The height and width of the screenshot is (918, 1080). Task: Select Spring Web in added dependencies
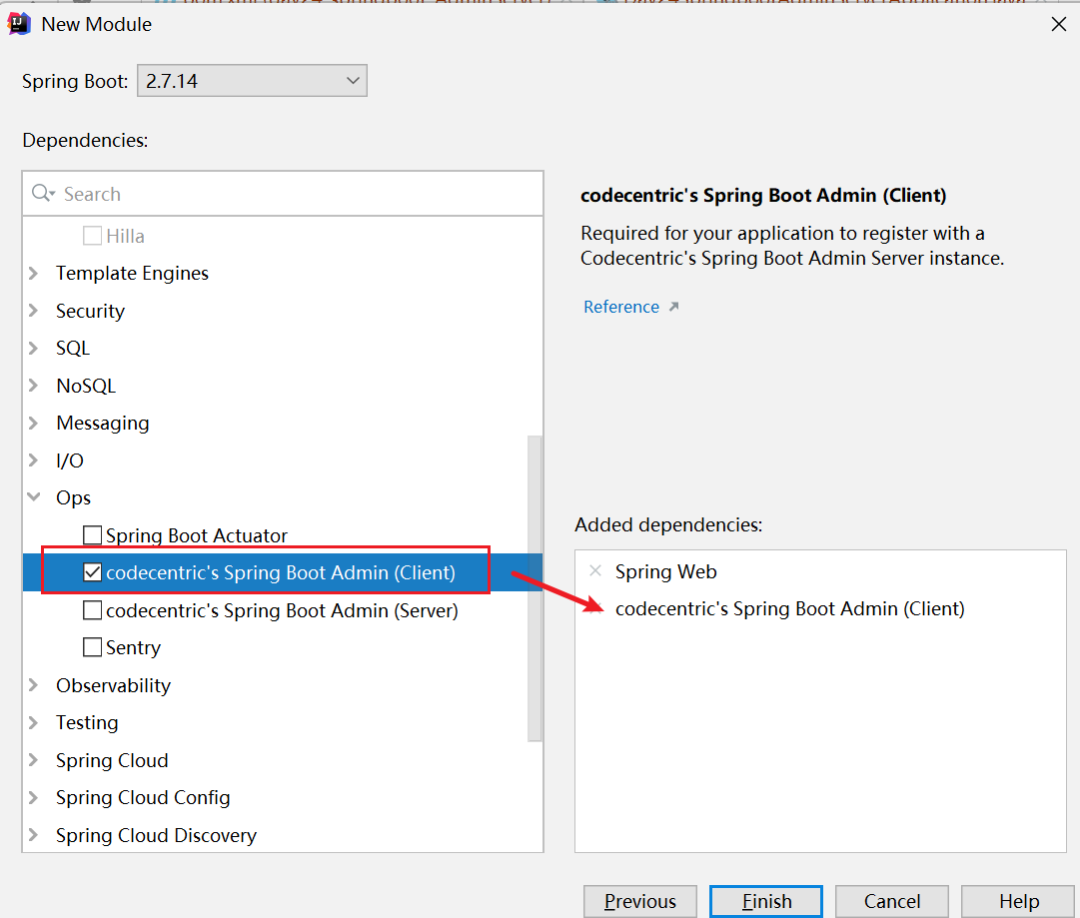pyautogui.click(x=666, y=572)
